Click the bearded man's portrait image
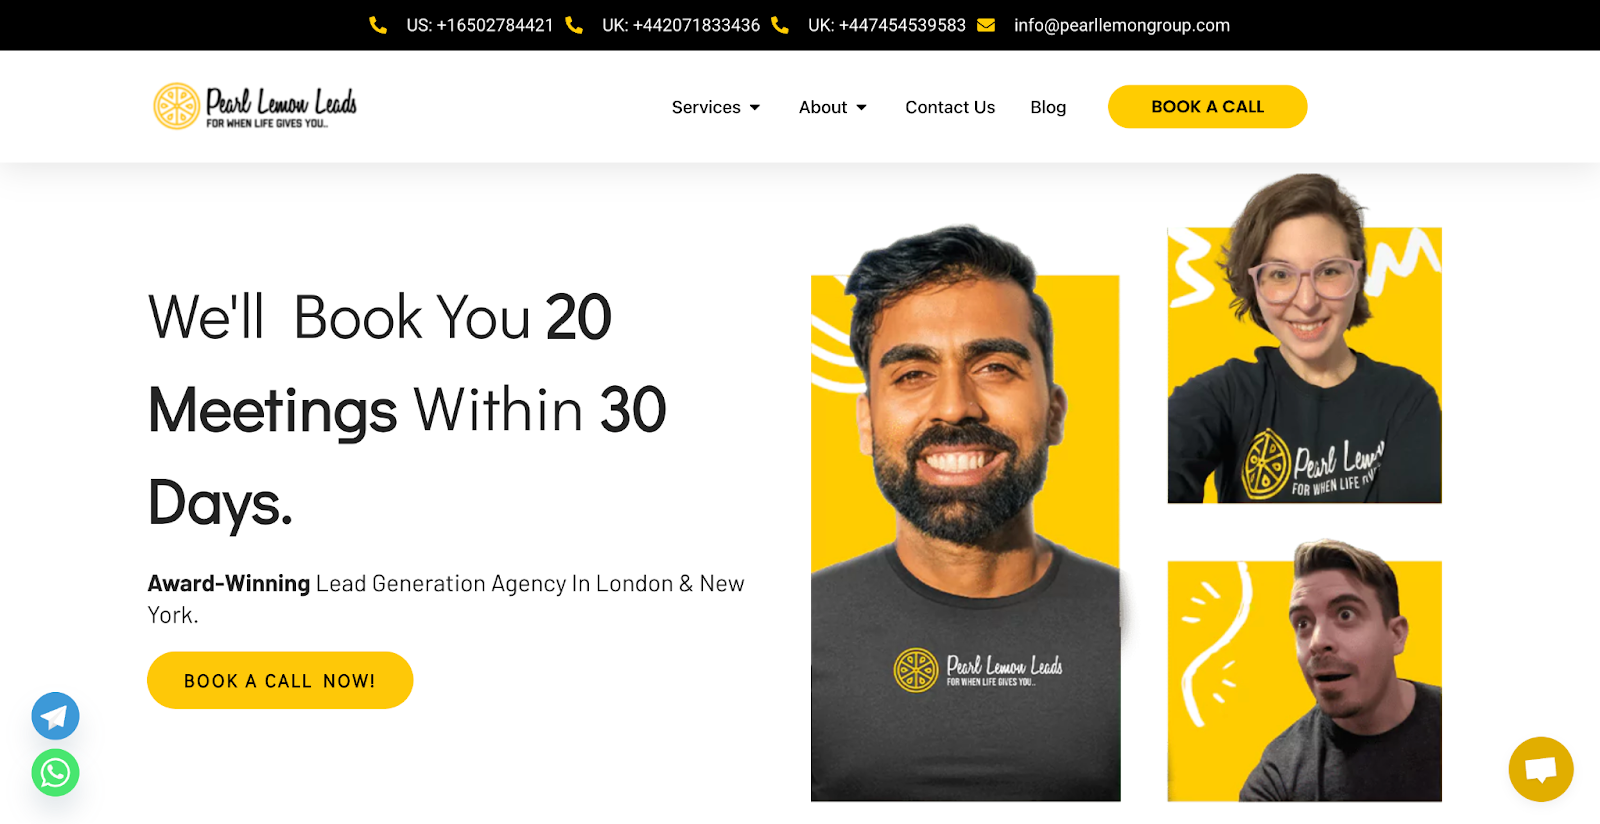This screenshot has width=1600, height=824. [x=965, y=513]
